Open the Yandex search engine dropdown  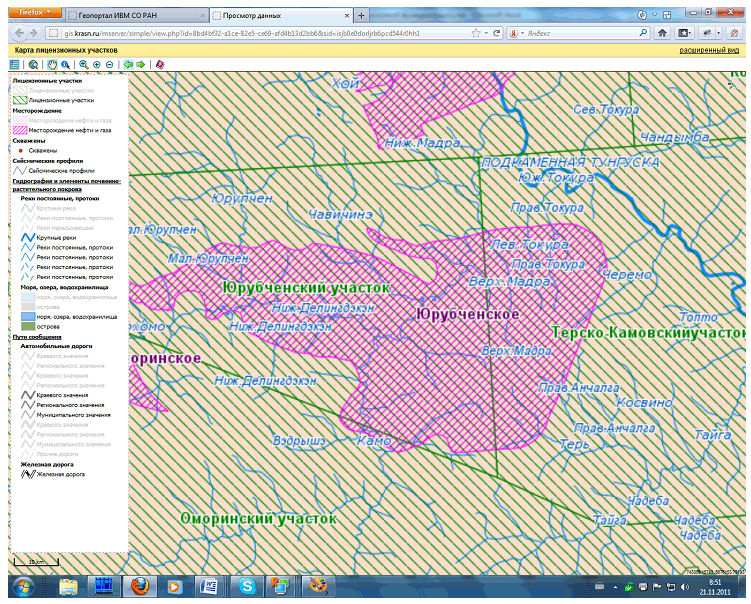[x=519, y=32]
